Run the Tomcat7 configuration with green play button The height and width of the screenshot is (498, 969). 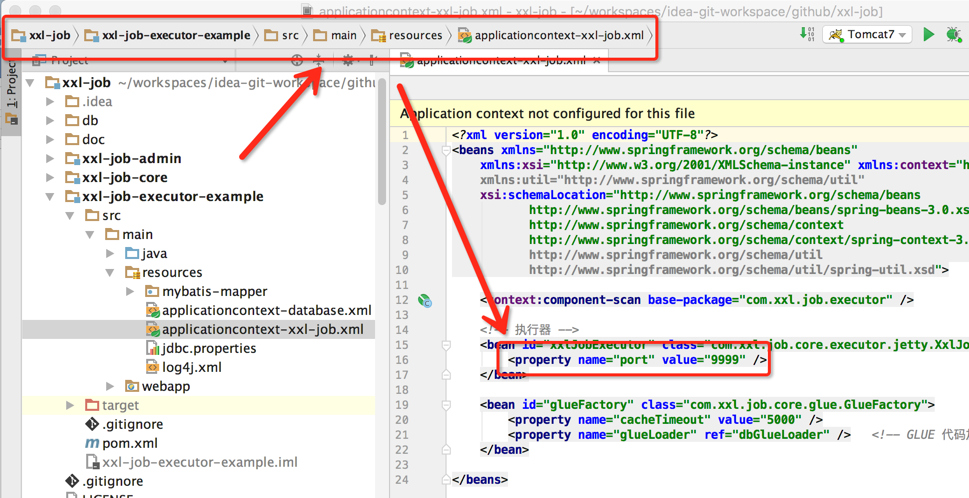[x=928, y=35]
